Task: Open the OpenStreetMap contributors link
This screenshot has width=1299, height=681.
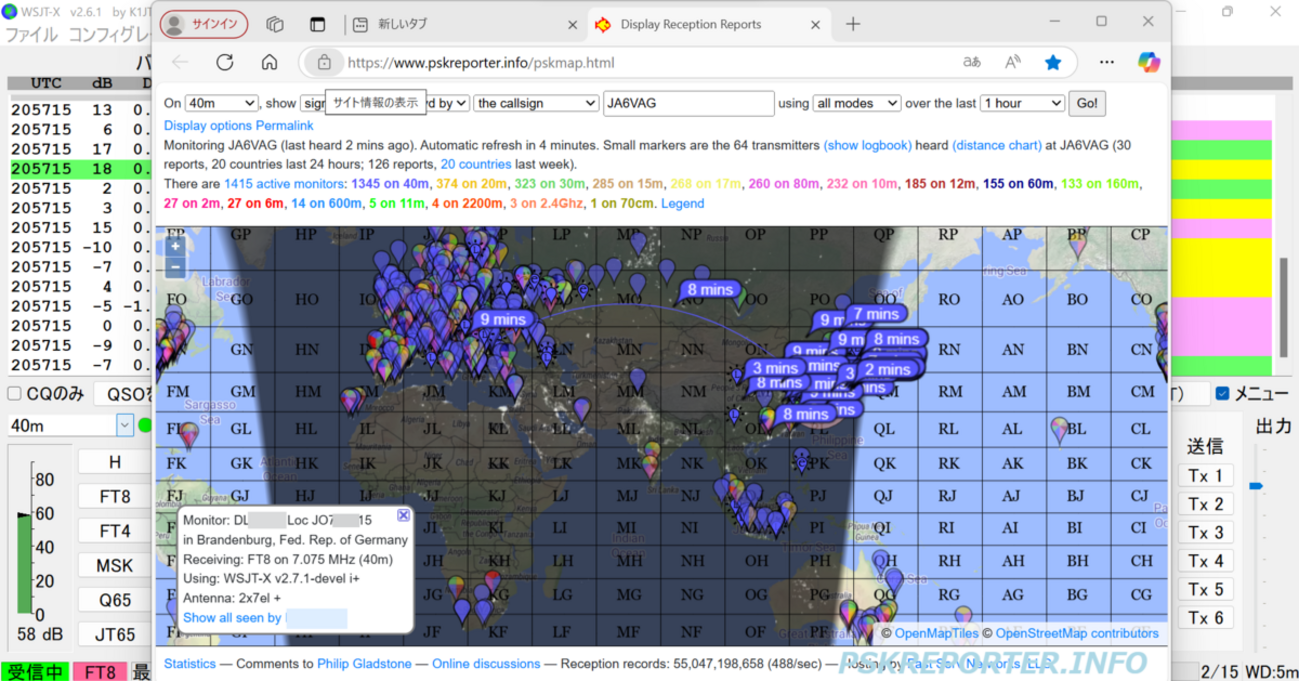Action: (1077, 633)
